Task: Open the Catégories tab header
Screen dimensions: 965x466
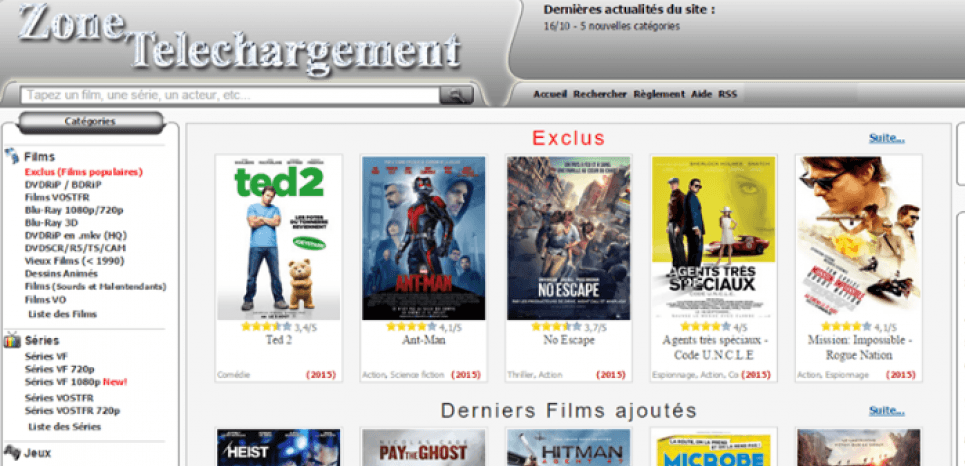Action: pyautogui.click(x=90, y=122)
